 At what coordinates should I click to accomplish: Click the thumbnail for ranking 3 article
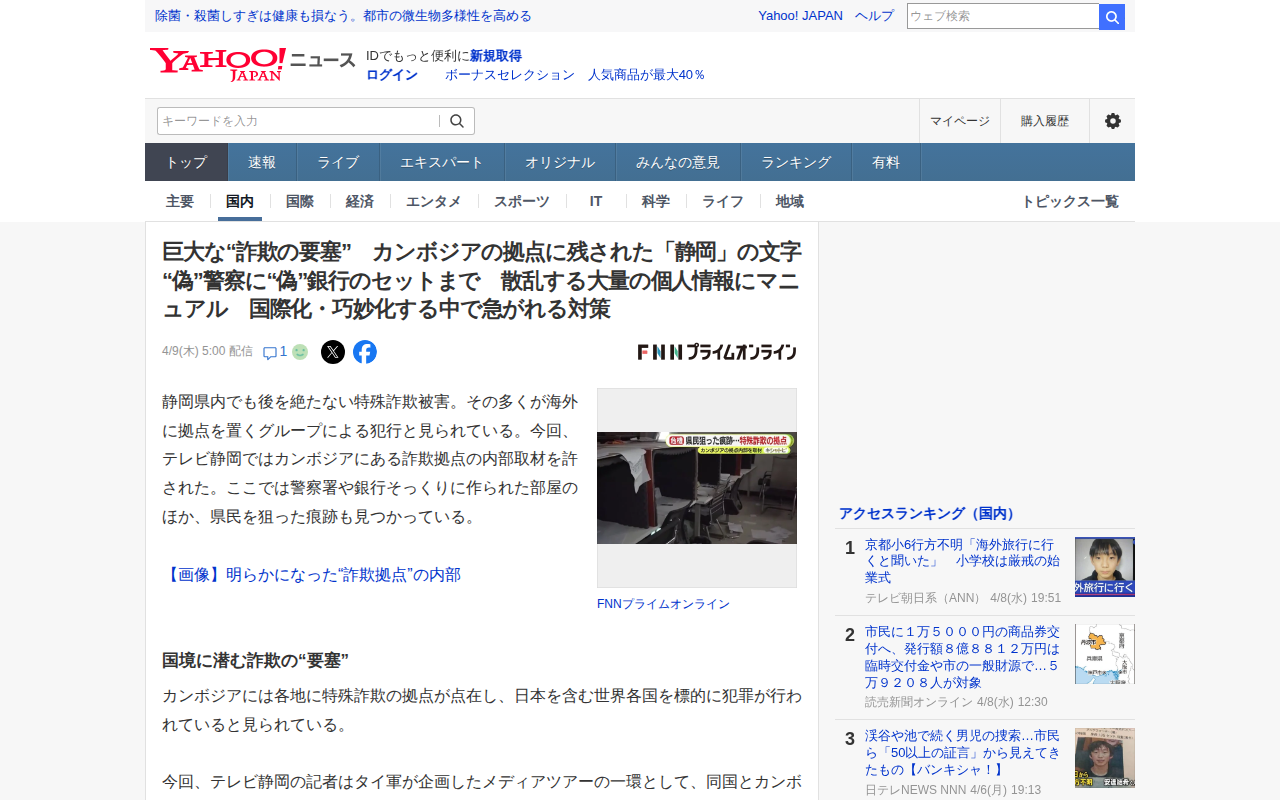tap(1105, 758)
